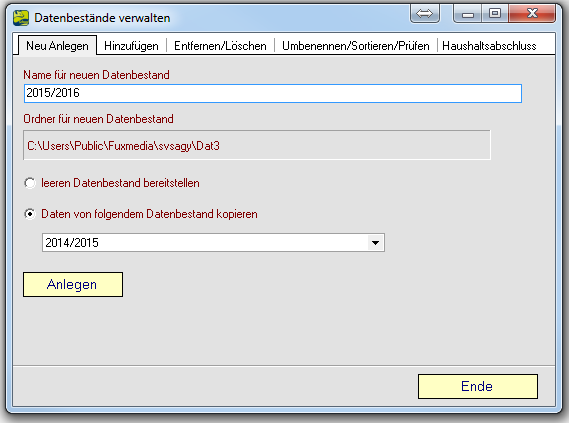Click the combo box showing 2014/2015

tap(213, 243)
